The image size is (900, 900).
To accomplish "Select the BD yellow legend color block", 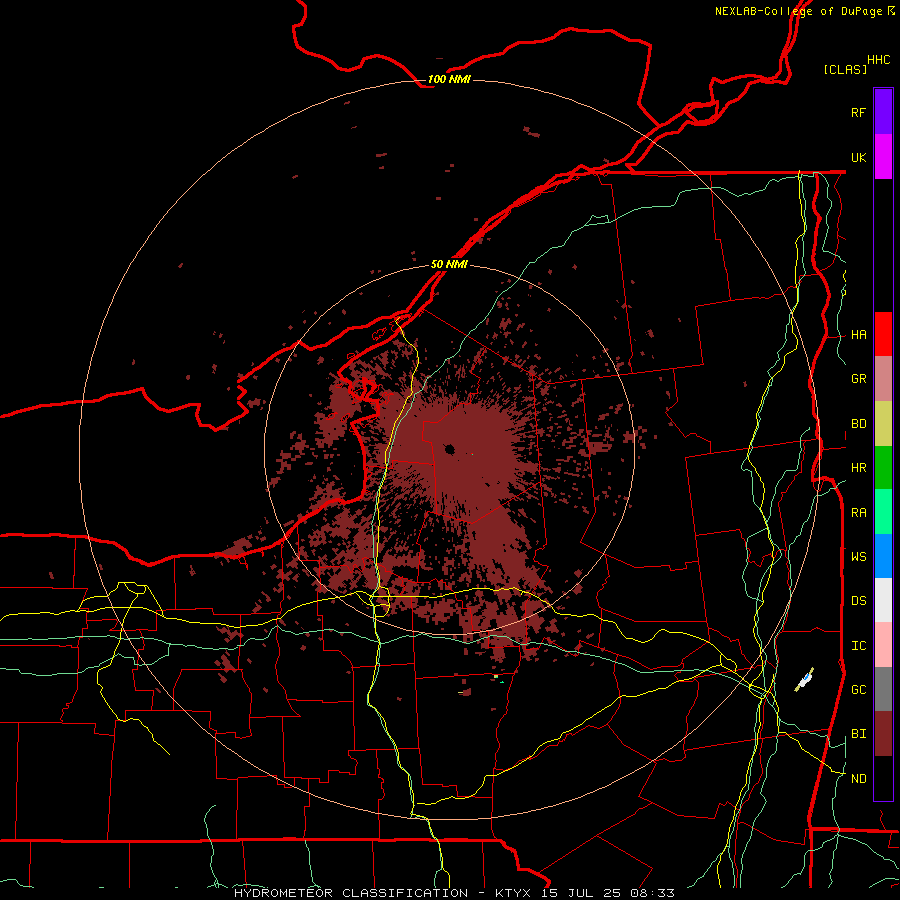I will pyautogui.click(x=883, y=424).
